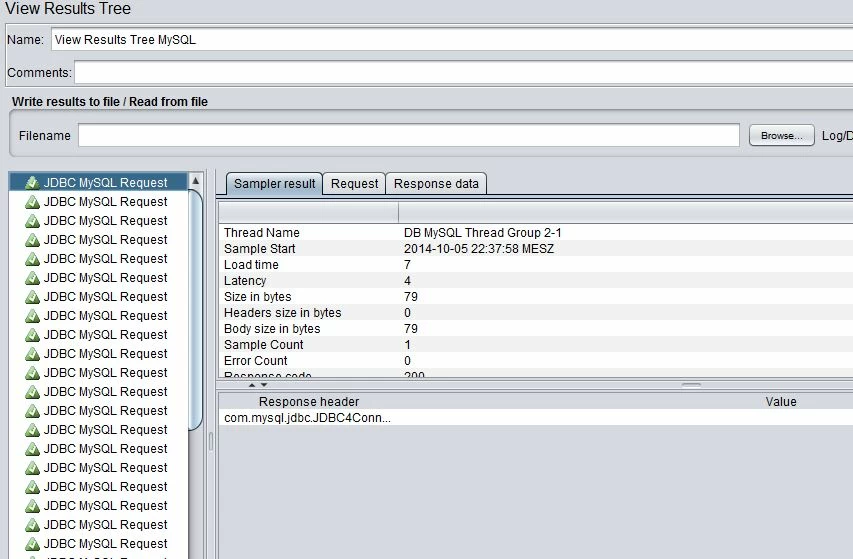Click the Name field containing View Results Tree MySQL
Image resolution: width=853 pixels, height=559 pixels.
point(452,40)
